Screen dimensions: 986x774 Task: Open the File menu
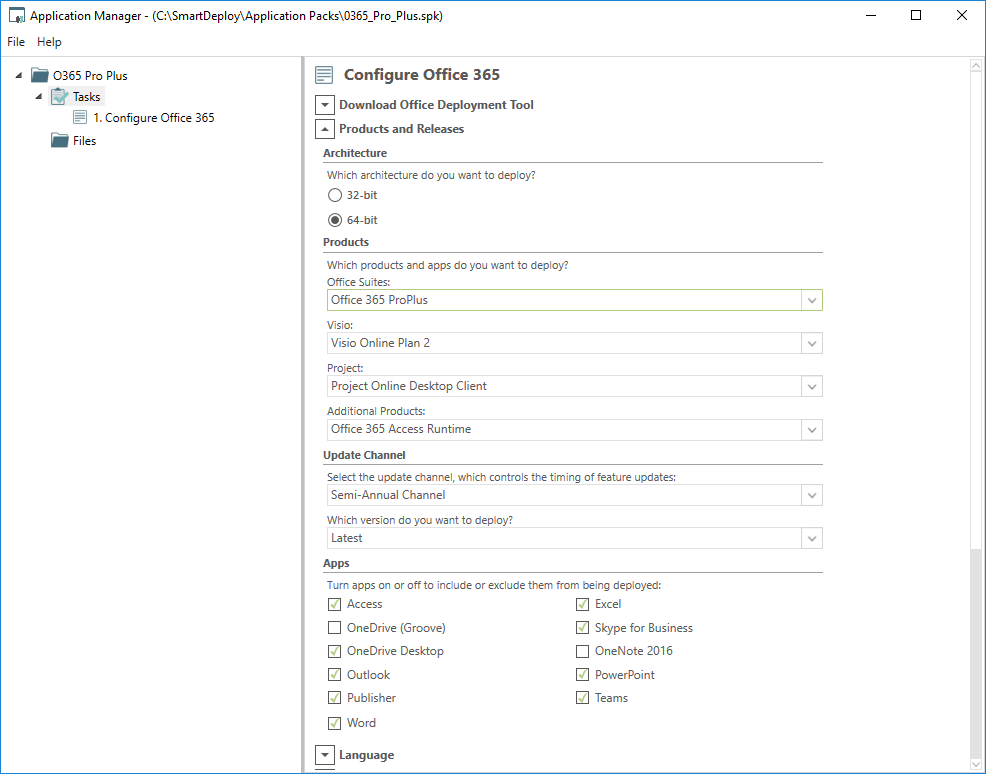[x=16, y=42]
